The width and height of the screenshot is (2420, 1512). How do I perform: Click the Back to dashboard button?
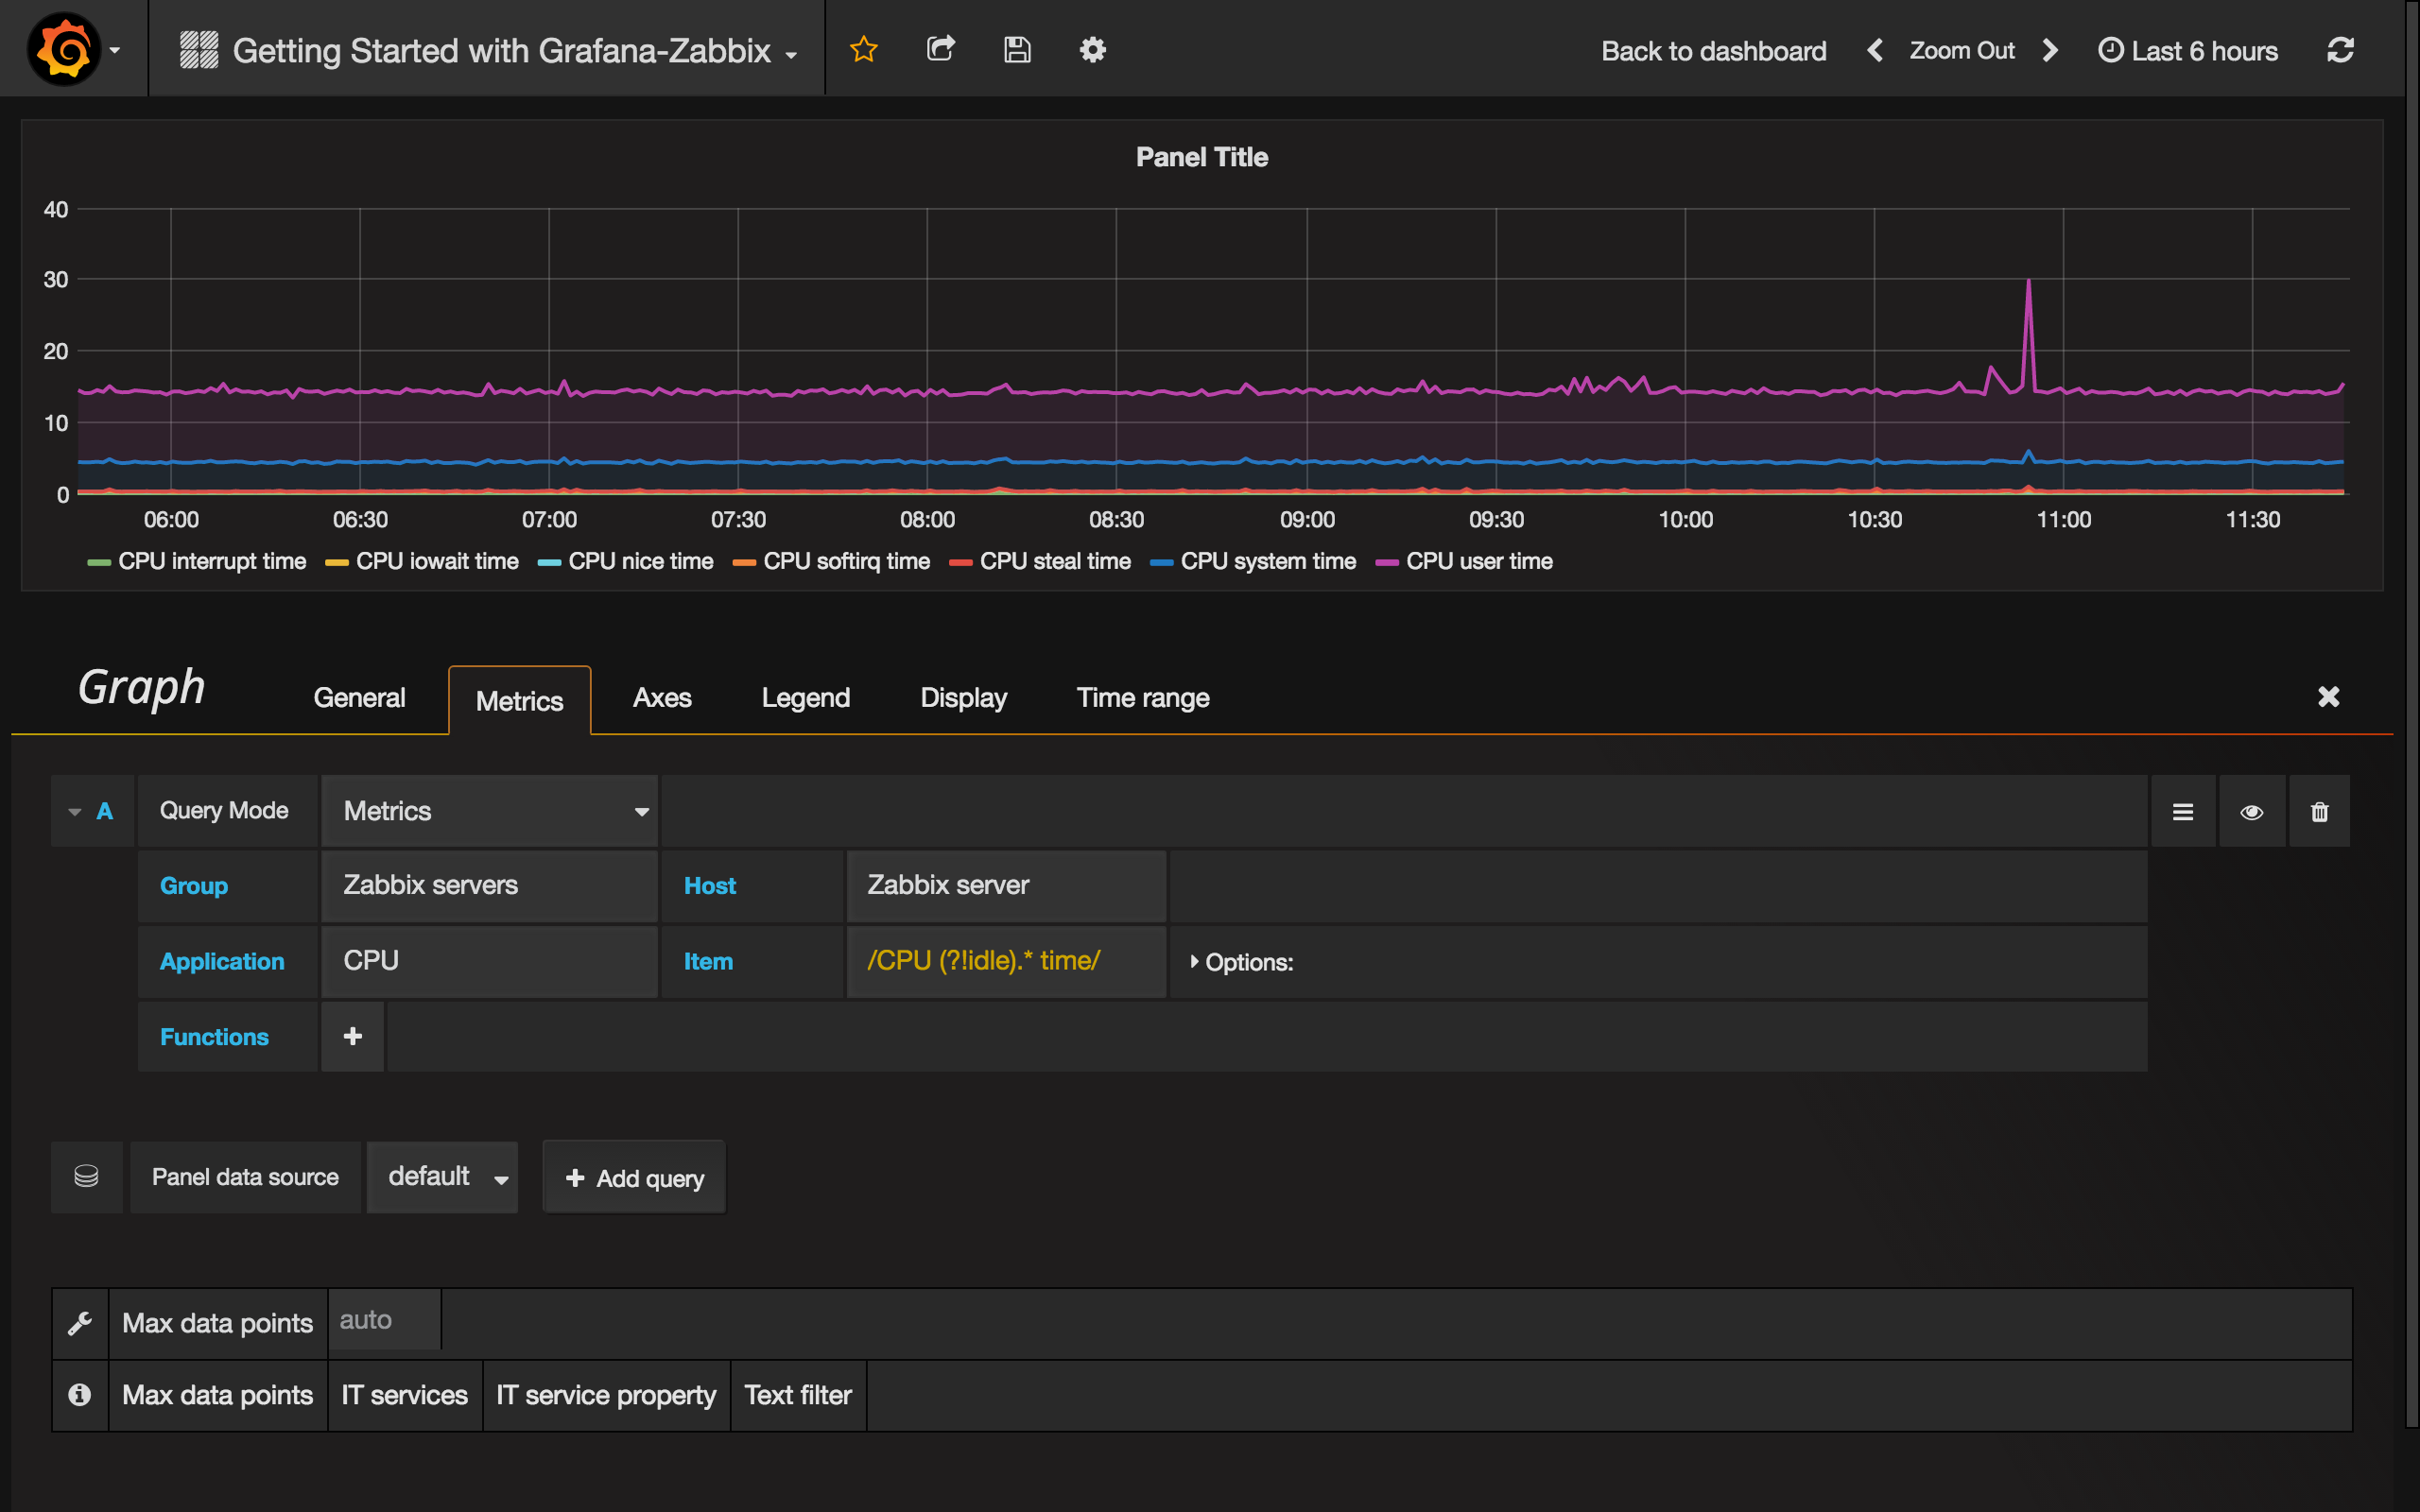point(1715,49)
